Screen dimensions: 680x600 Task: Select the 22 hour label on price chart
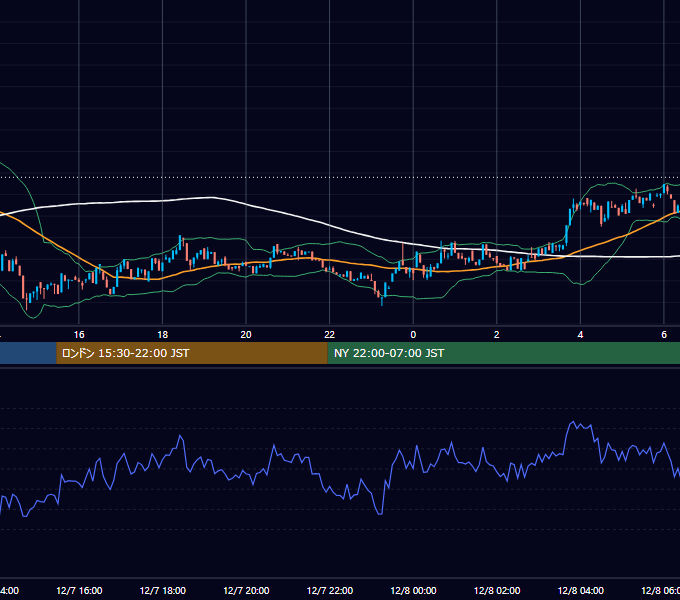[330, 335]
